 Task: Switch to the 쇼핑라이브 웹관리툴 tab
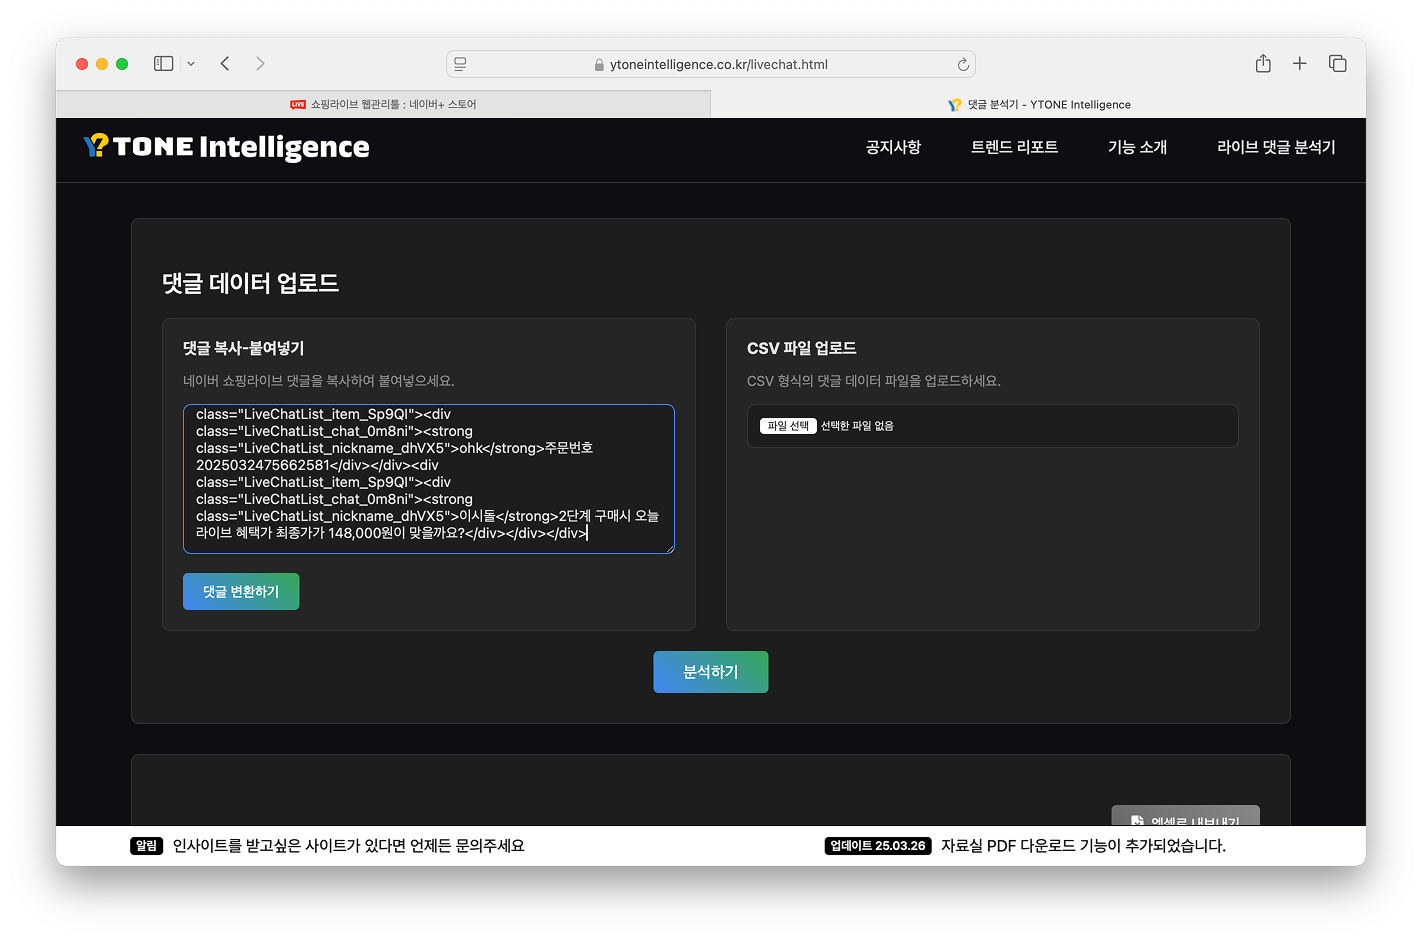click(383, 104)
